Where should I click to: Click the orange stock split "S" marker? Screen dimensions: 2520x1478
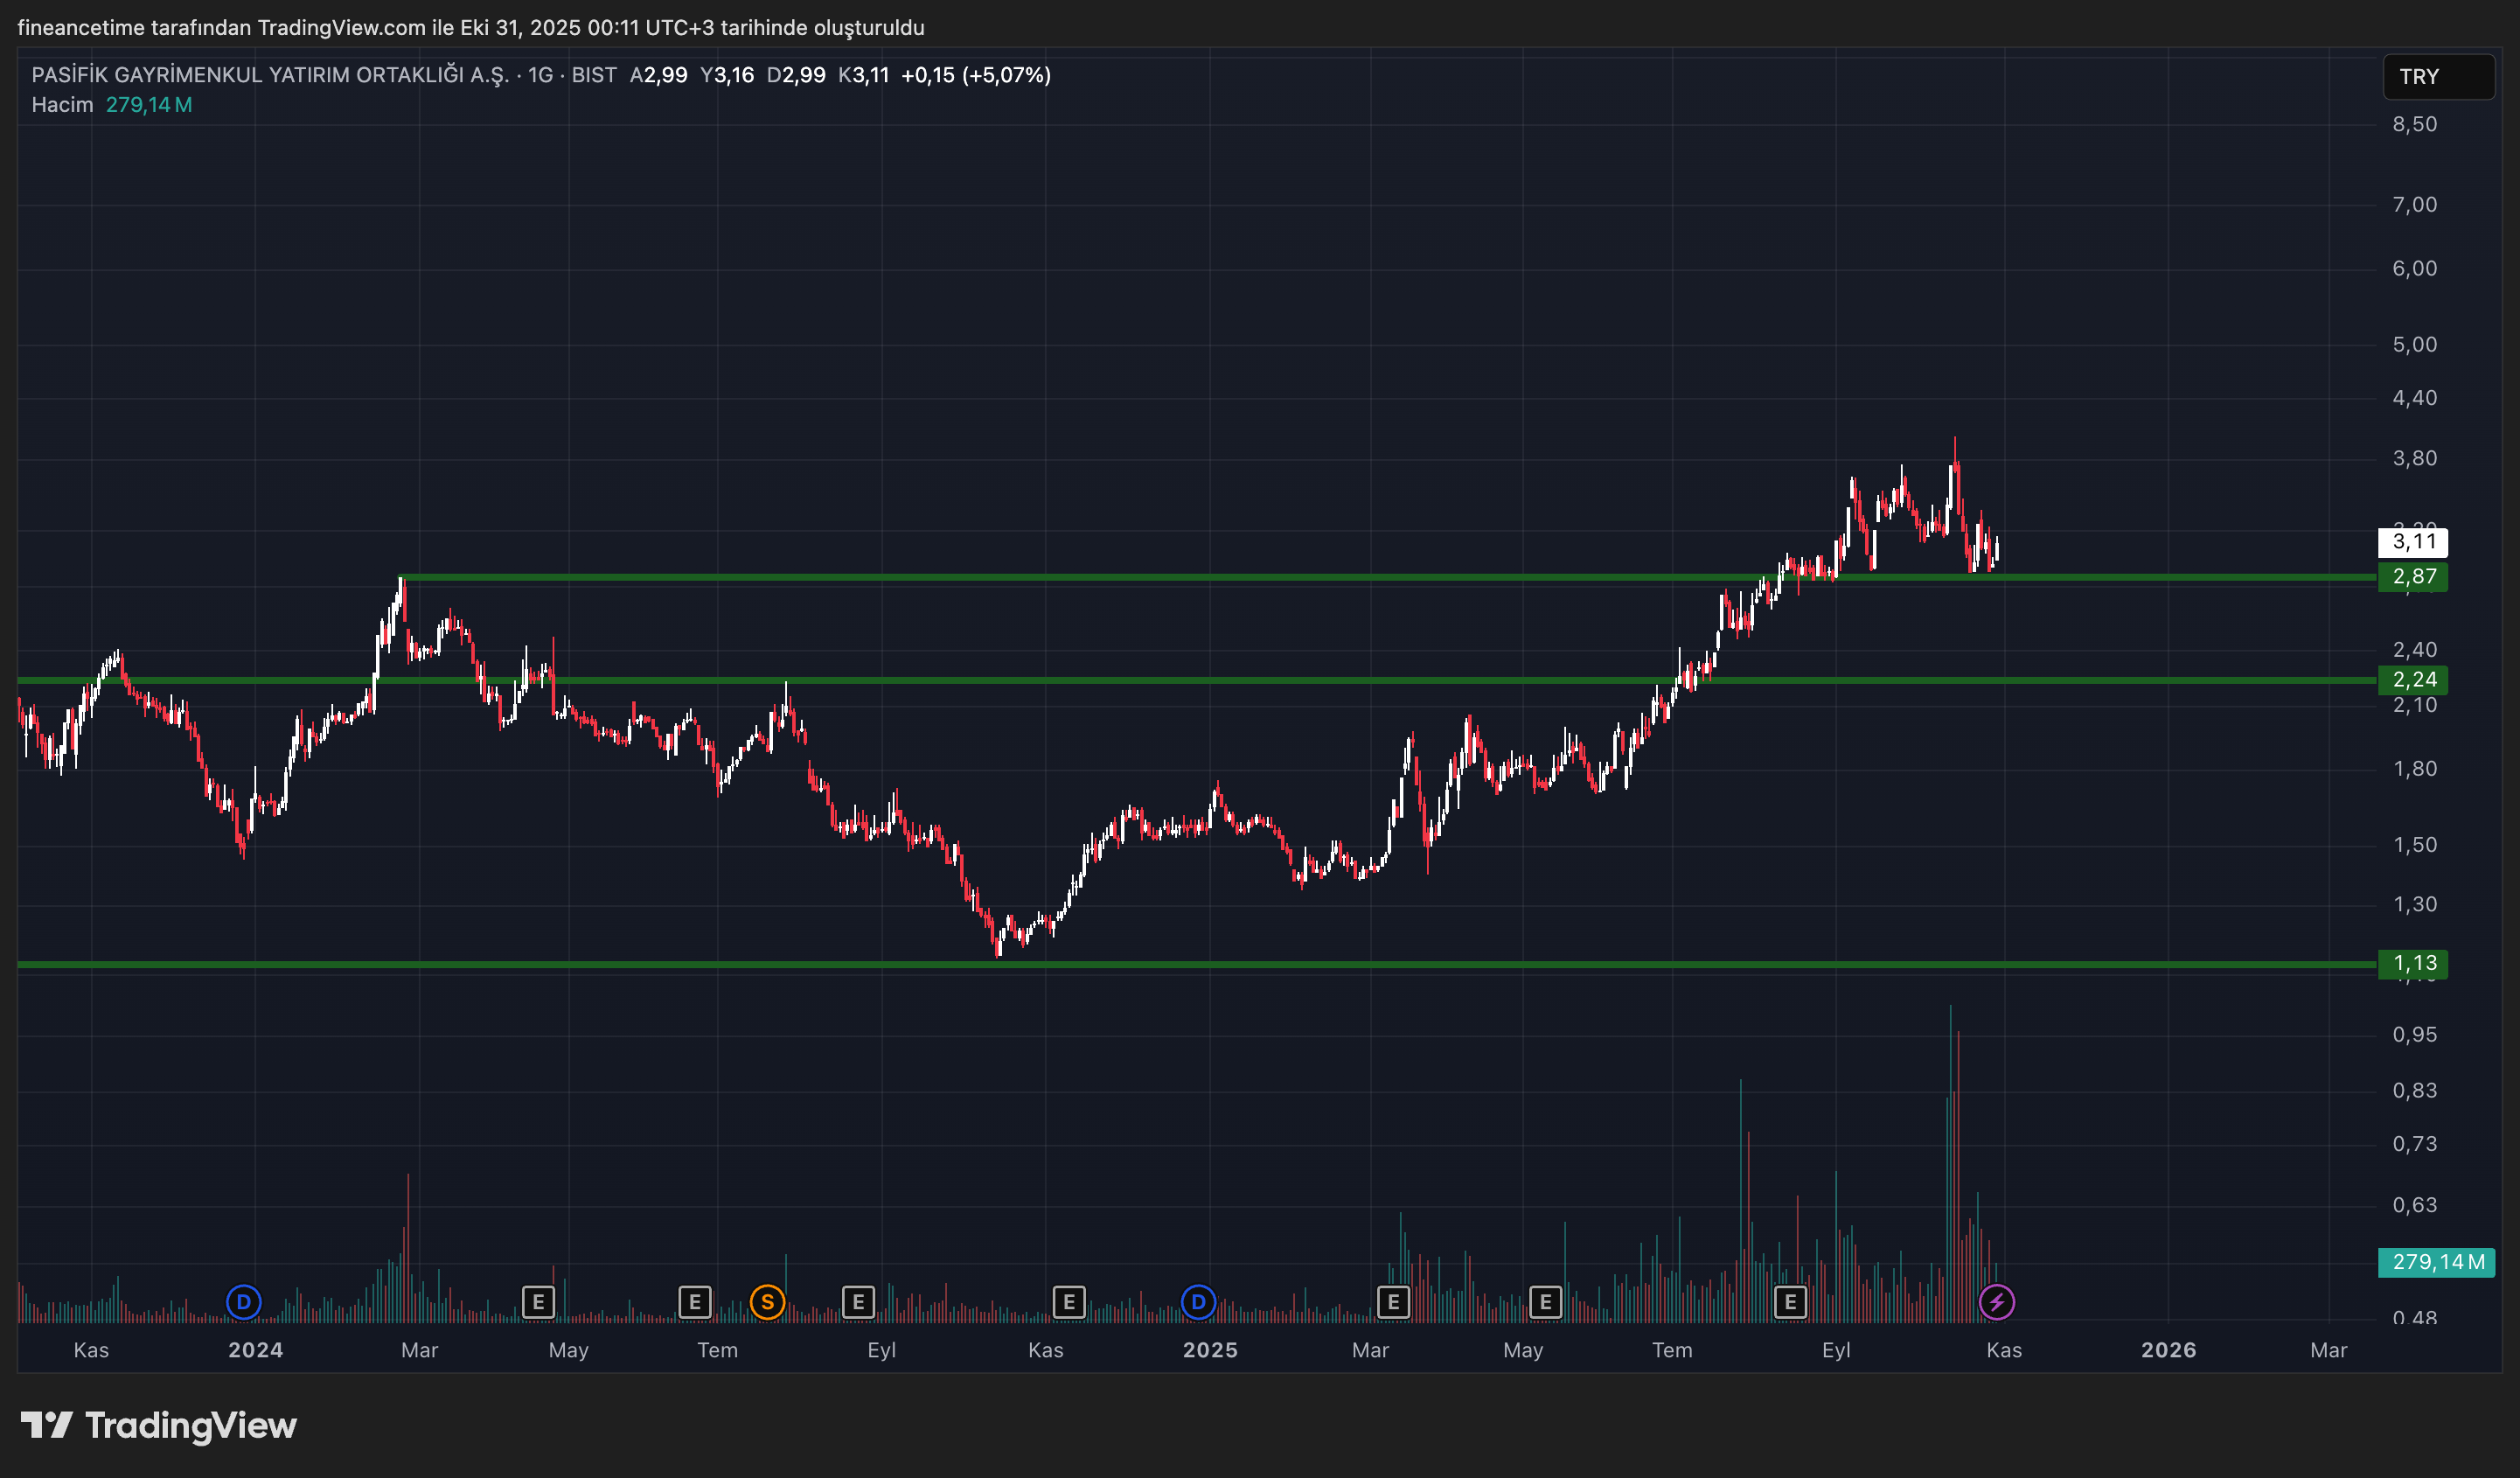pos(766,1302)
